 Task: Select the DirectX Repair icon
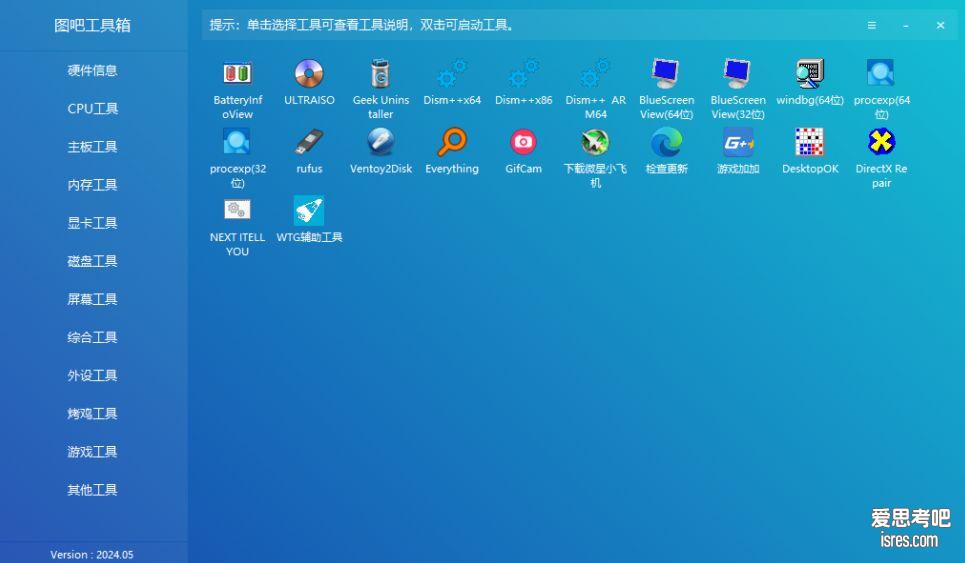pyautogui.click(x=881, y=142)
